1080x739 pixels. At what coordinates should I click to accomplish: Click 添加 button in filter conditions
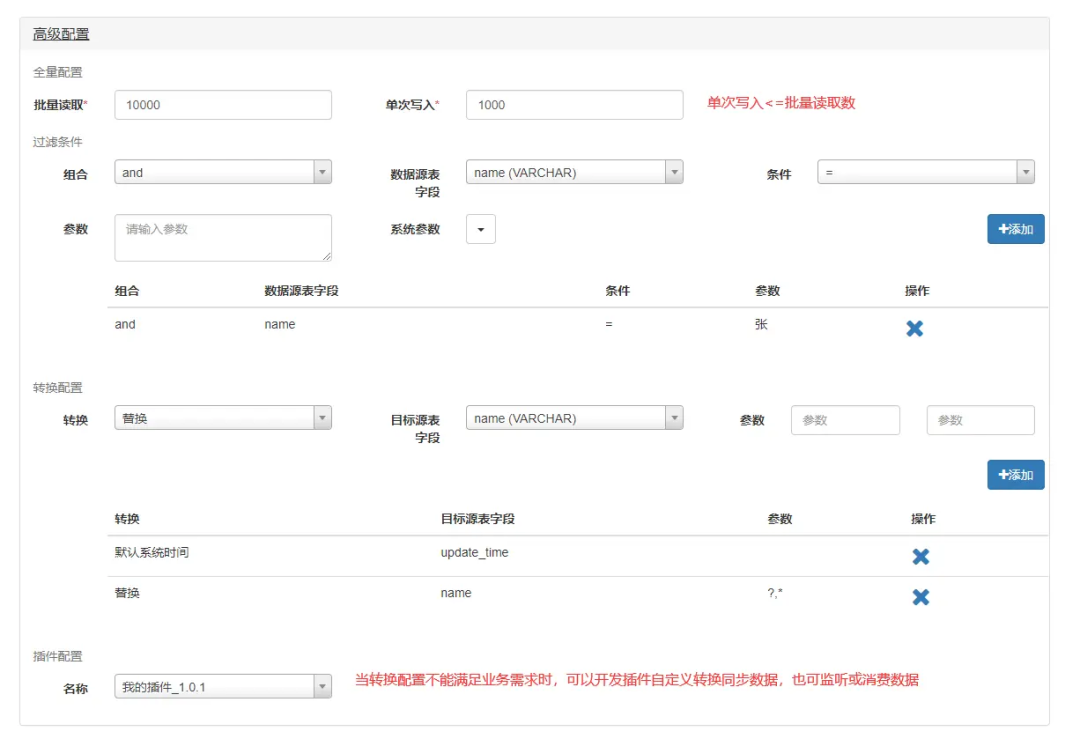pyautogui.click(x=1015, y=229)
